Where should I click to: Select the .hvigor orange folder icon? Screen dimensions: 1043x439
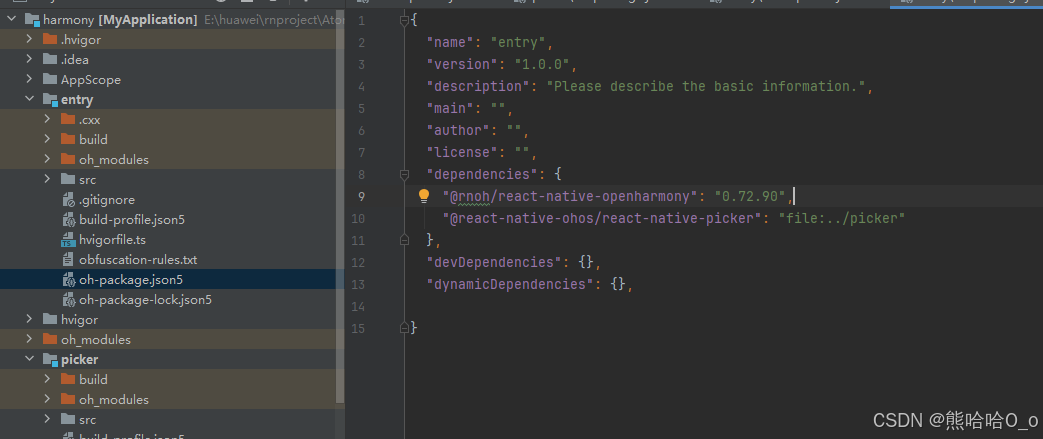[50, 39]
